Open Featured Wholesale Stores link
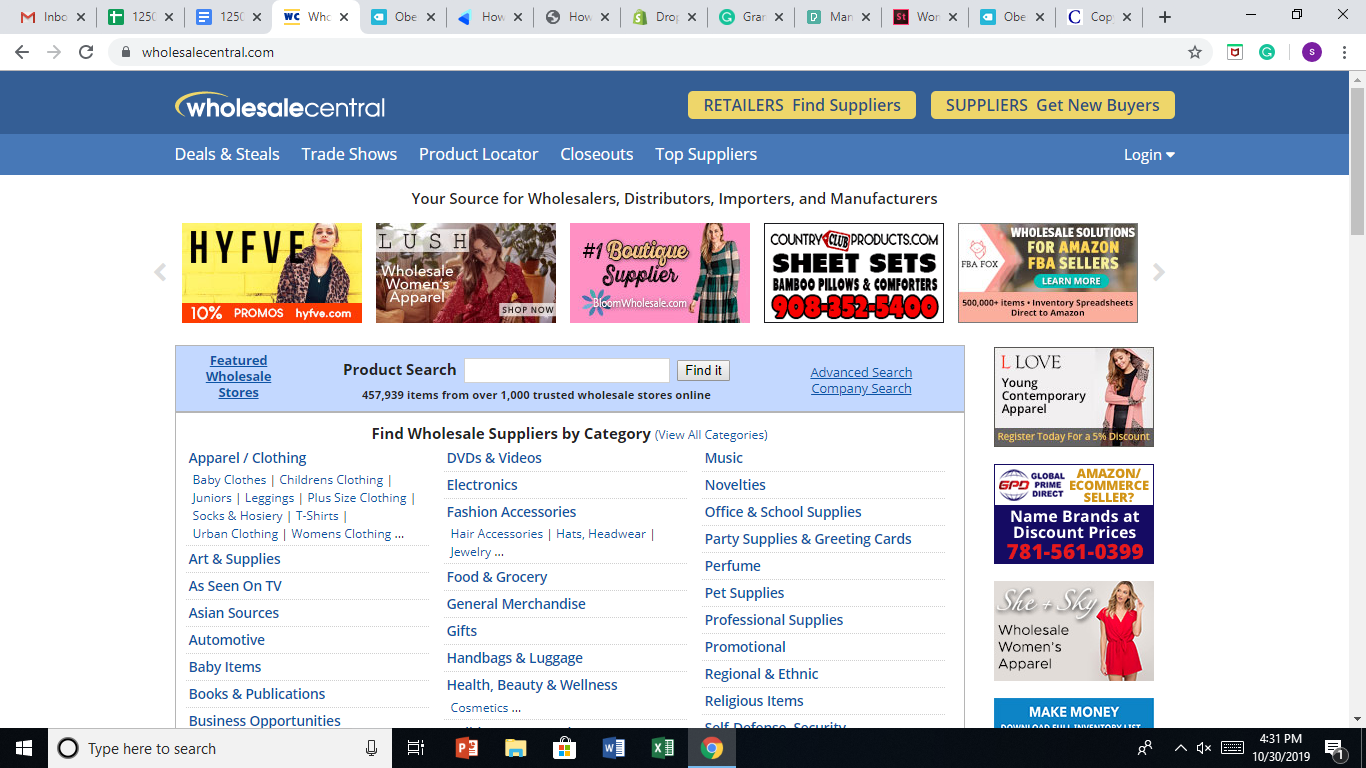The width and height of the screenshot is (1366, 768). [238, 376]
